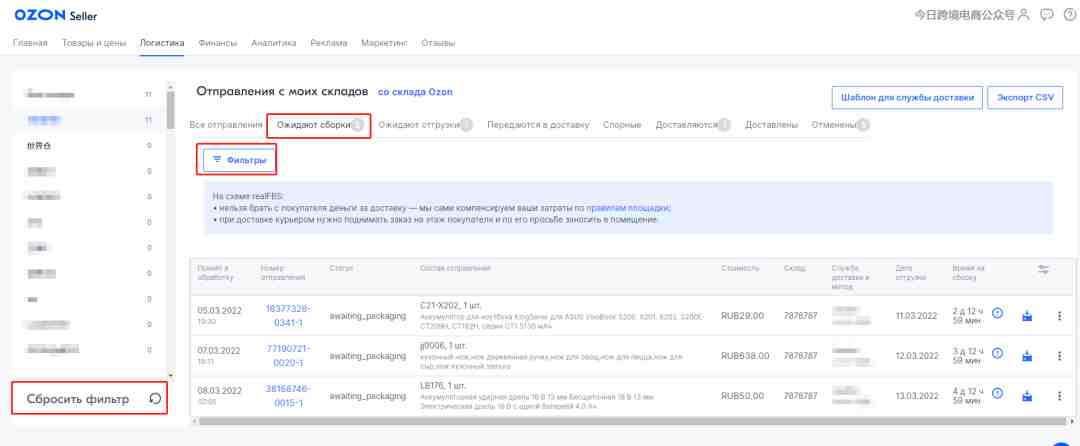Open three-dot menu for order 77190721-0020-1

(x=1059, y=356)
